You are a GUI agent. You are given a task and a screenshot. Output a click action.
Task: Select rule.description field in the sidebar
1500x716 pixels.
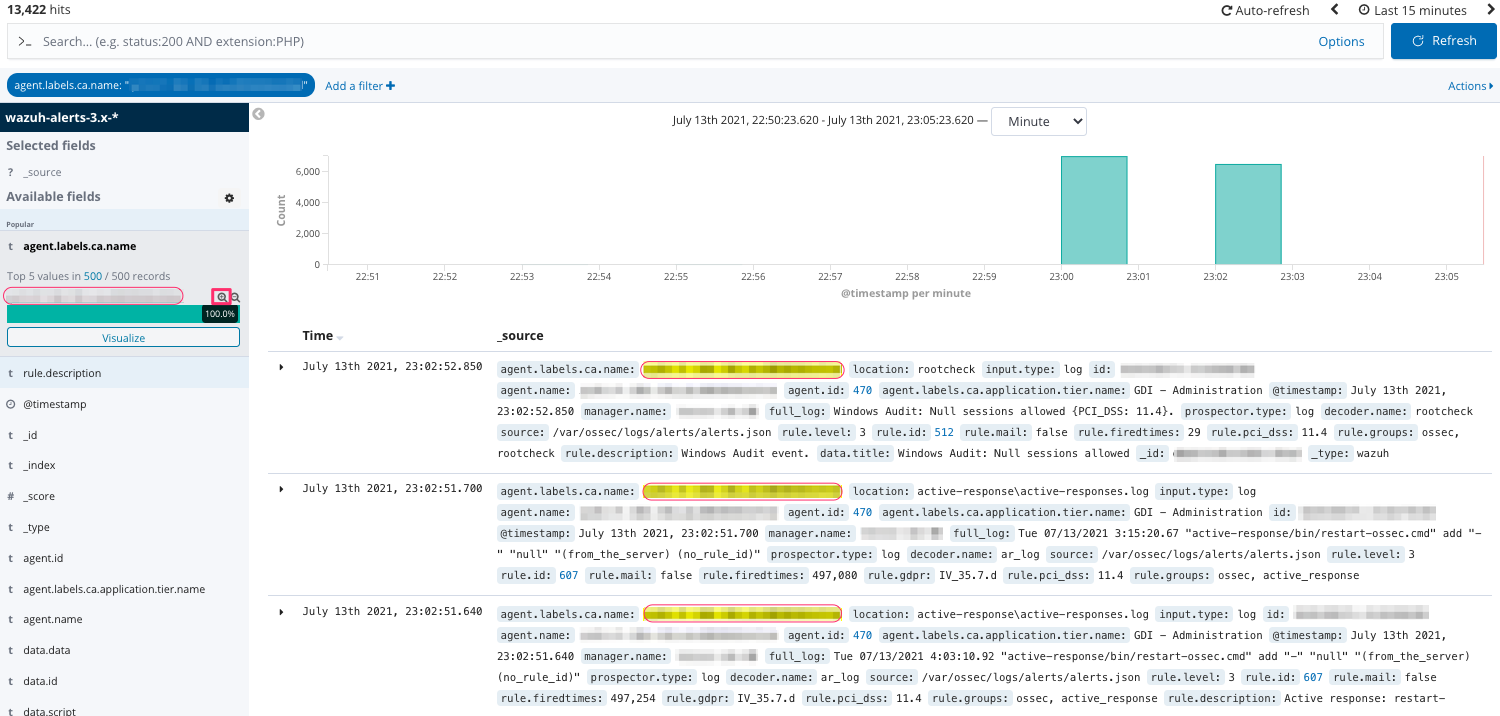click(62, 373)
